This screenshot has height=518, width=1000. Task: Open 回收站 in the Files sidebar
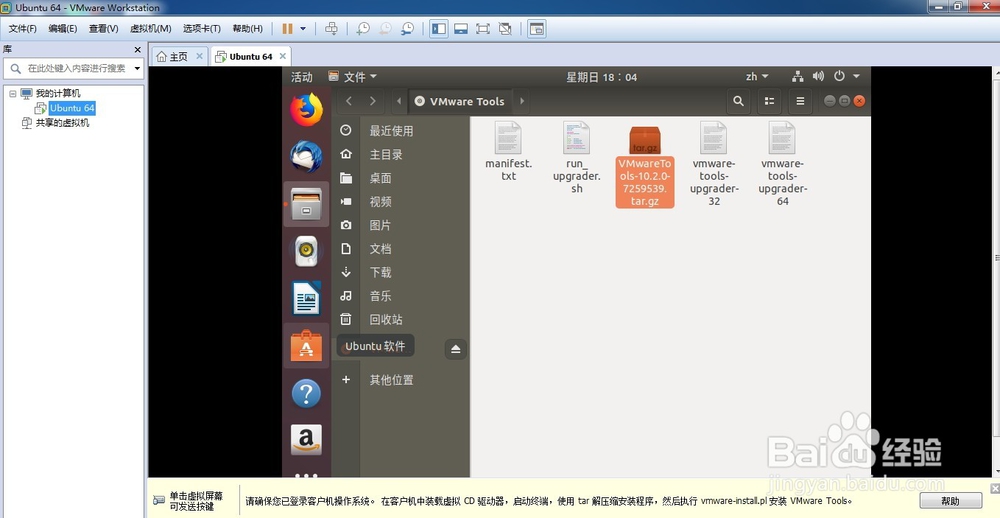pyautogui.click(x=401, y=320)
